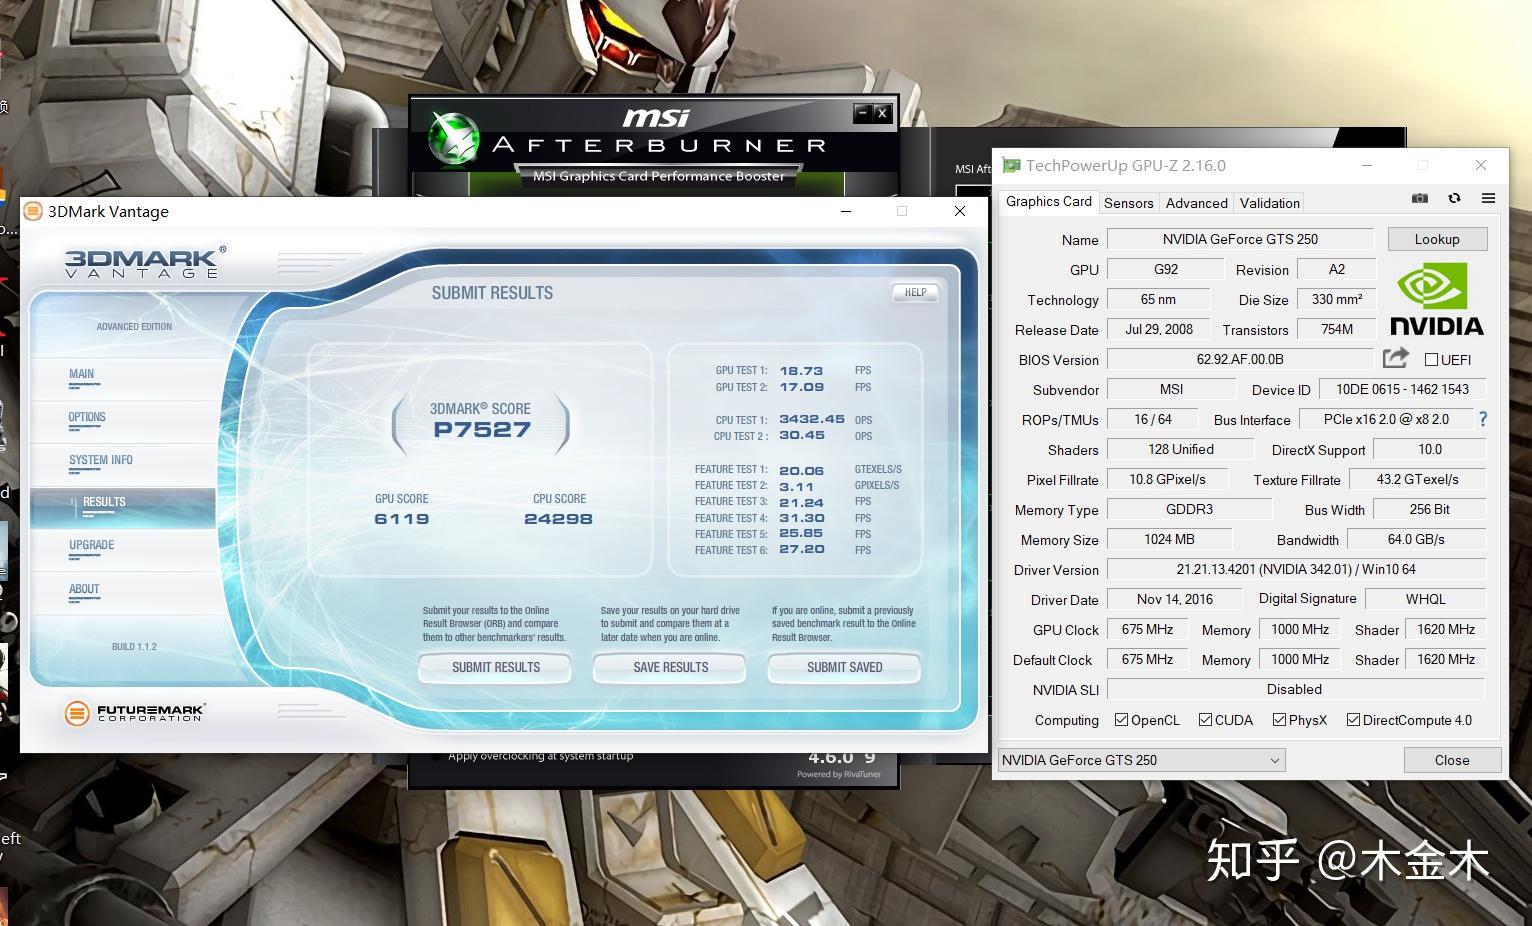
Task: Switch to the Graphics Card tab
Action: pyautogui.click(x=1048, y=201)
